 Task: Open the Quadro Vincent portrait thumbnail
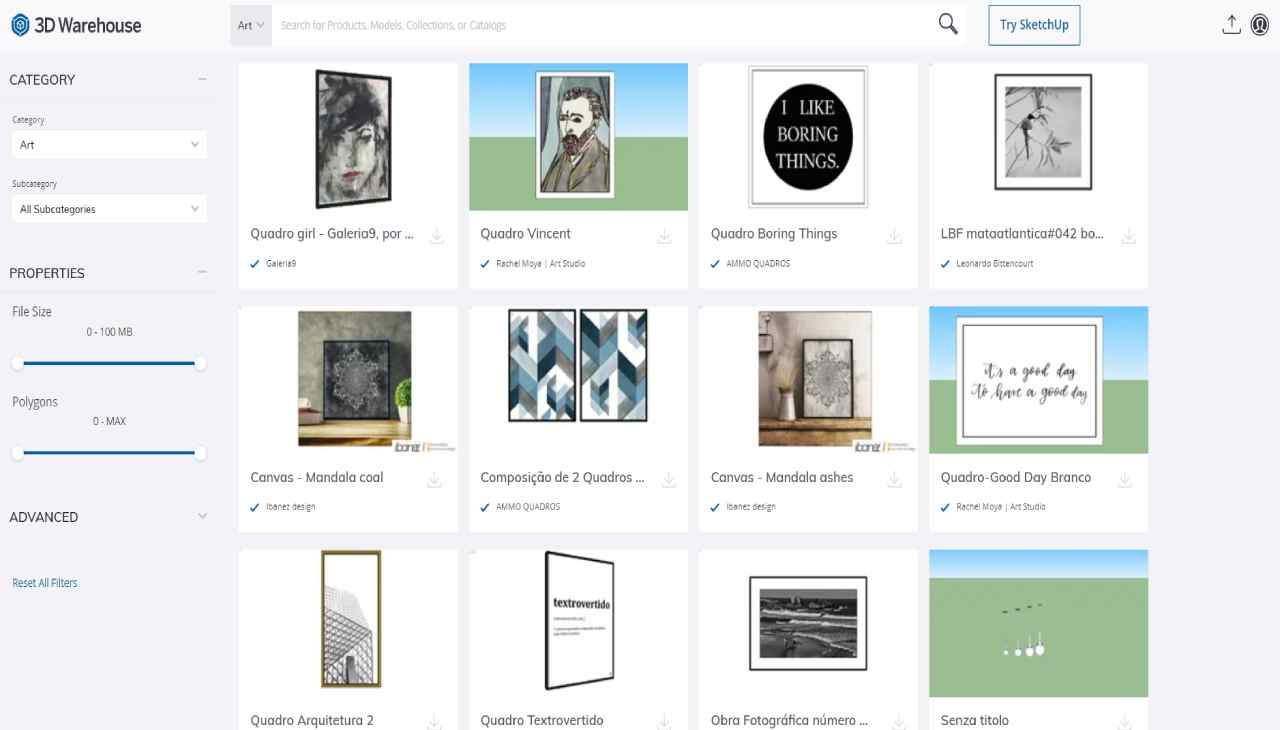[578, 137]
